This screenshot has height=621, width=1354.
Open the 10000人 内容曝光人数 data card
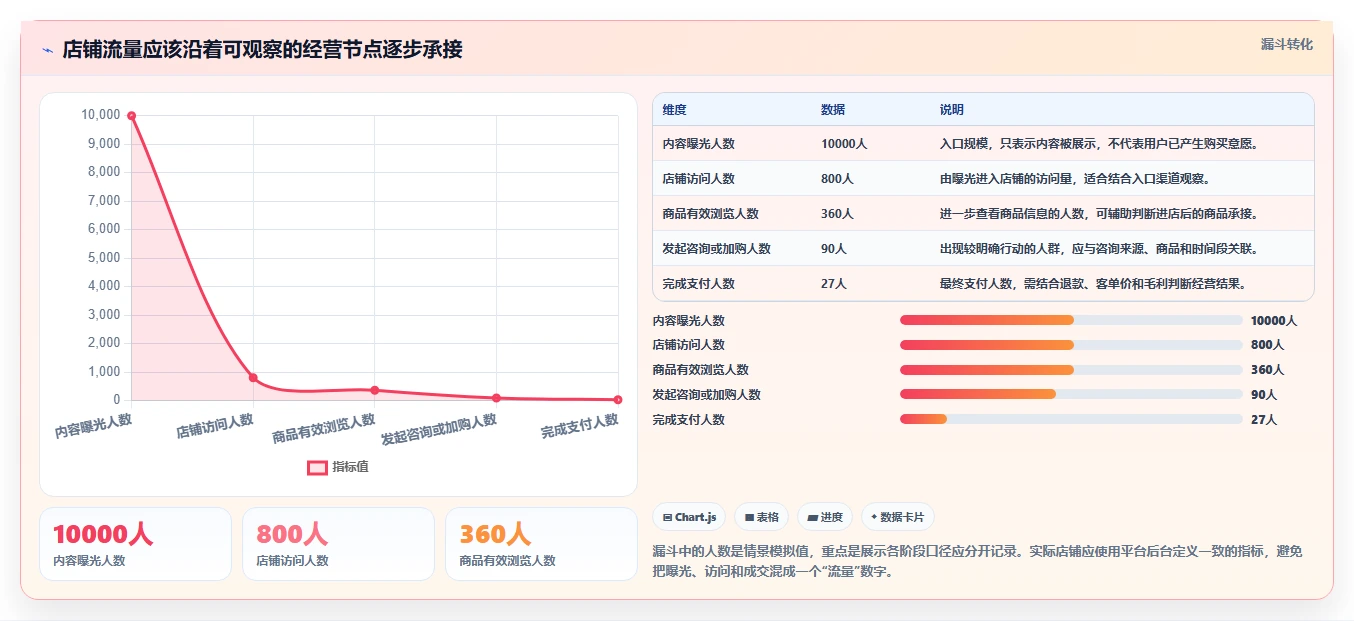(x=135, y=544)
